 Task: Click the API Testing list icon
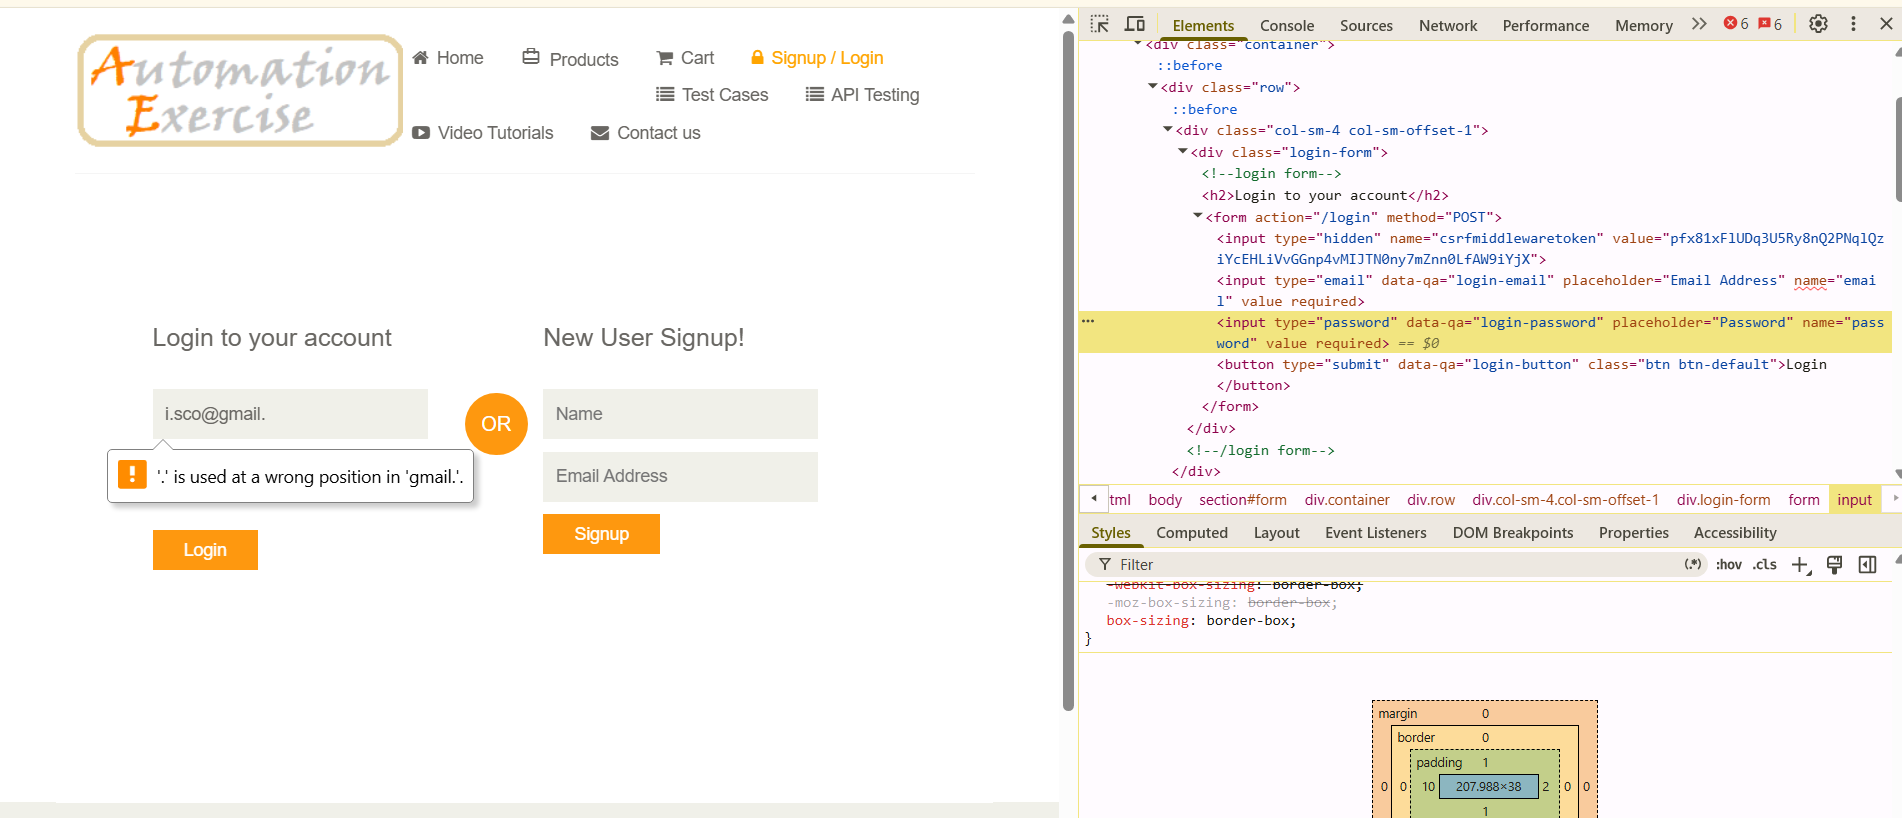[815, 95]
